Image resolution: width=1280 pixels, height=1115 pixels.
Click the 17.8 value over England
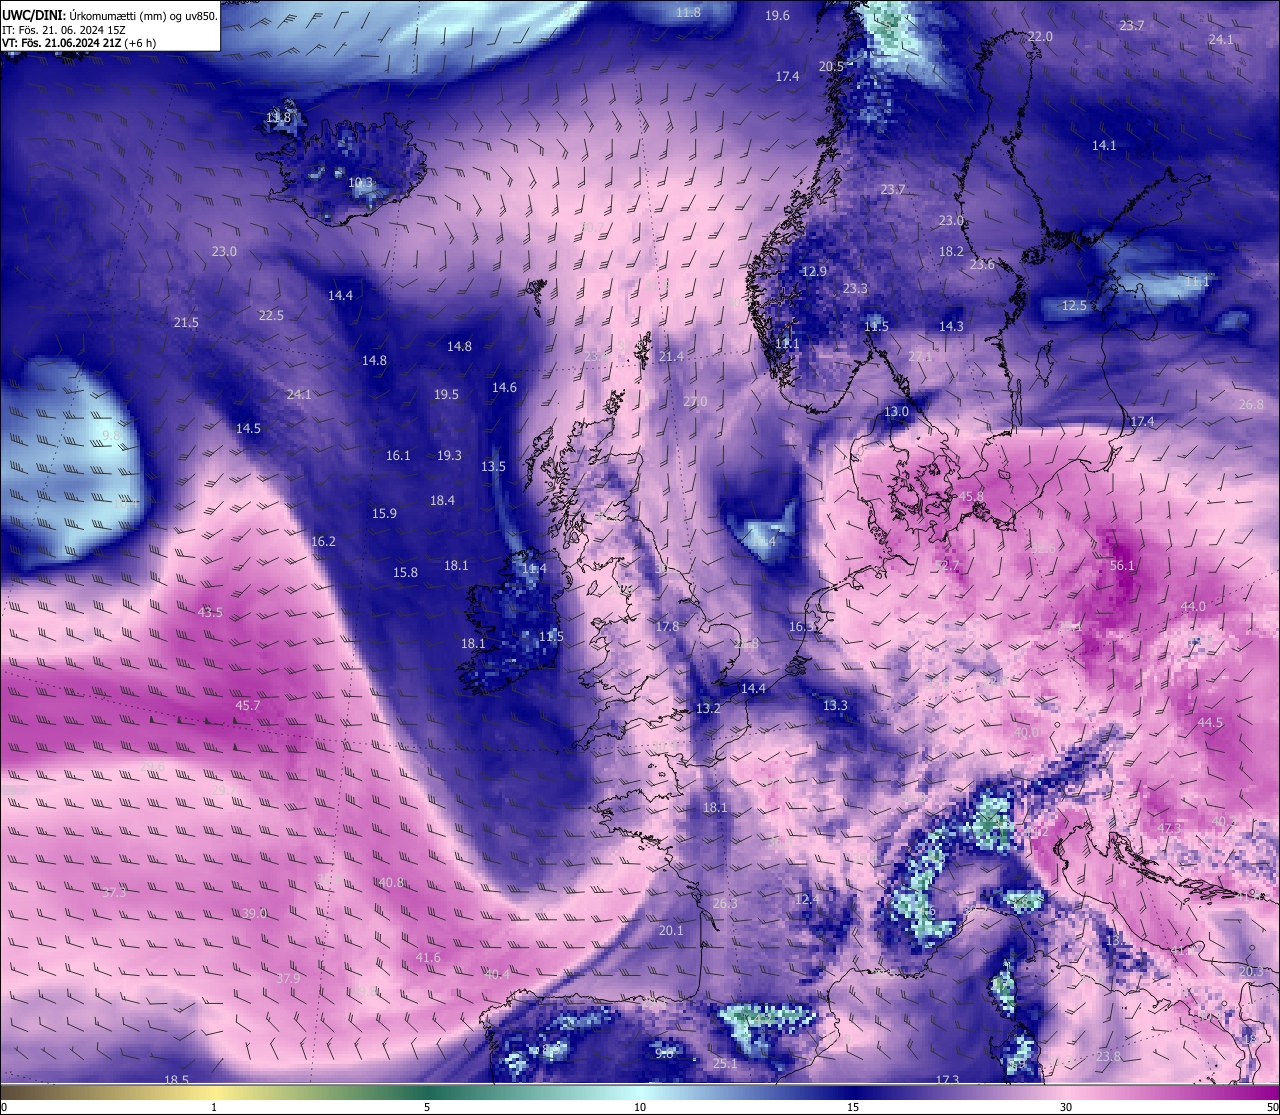tap(667, 627)
